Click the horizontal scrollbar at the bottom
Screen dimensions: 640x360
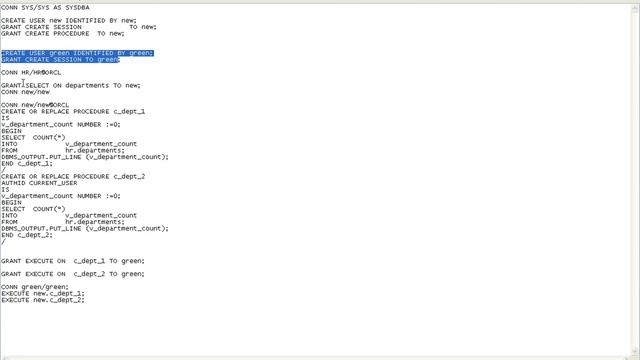point(316,358)
